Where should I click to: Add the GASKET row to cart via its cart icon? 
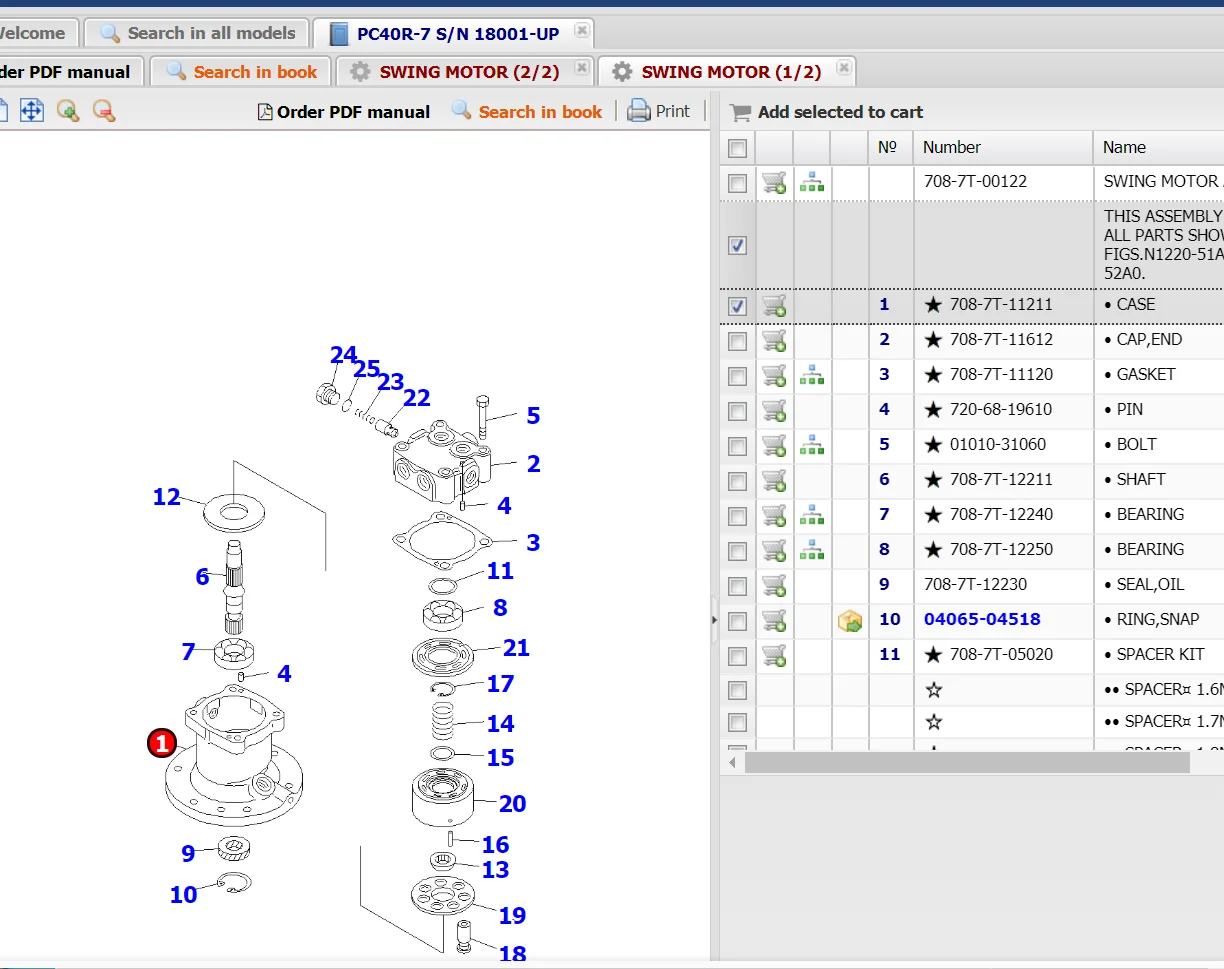[774, 375]
